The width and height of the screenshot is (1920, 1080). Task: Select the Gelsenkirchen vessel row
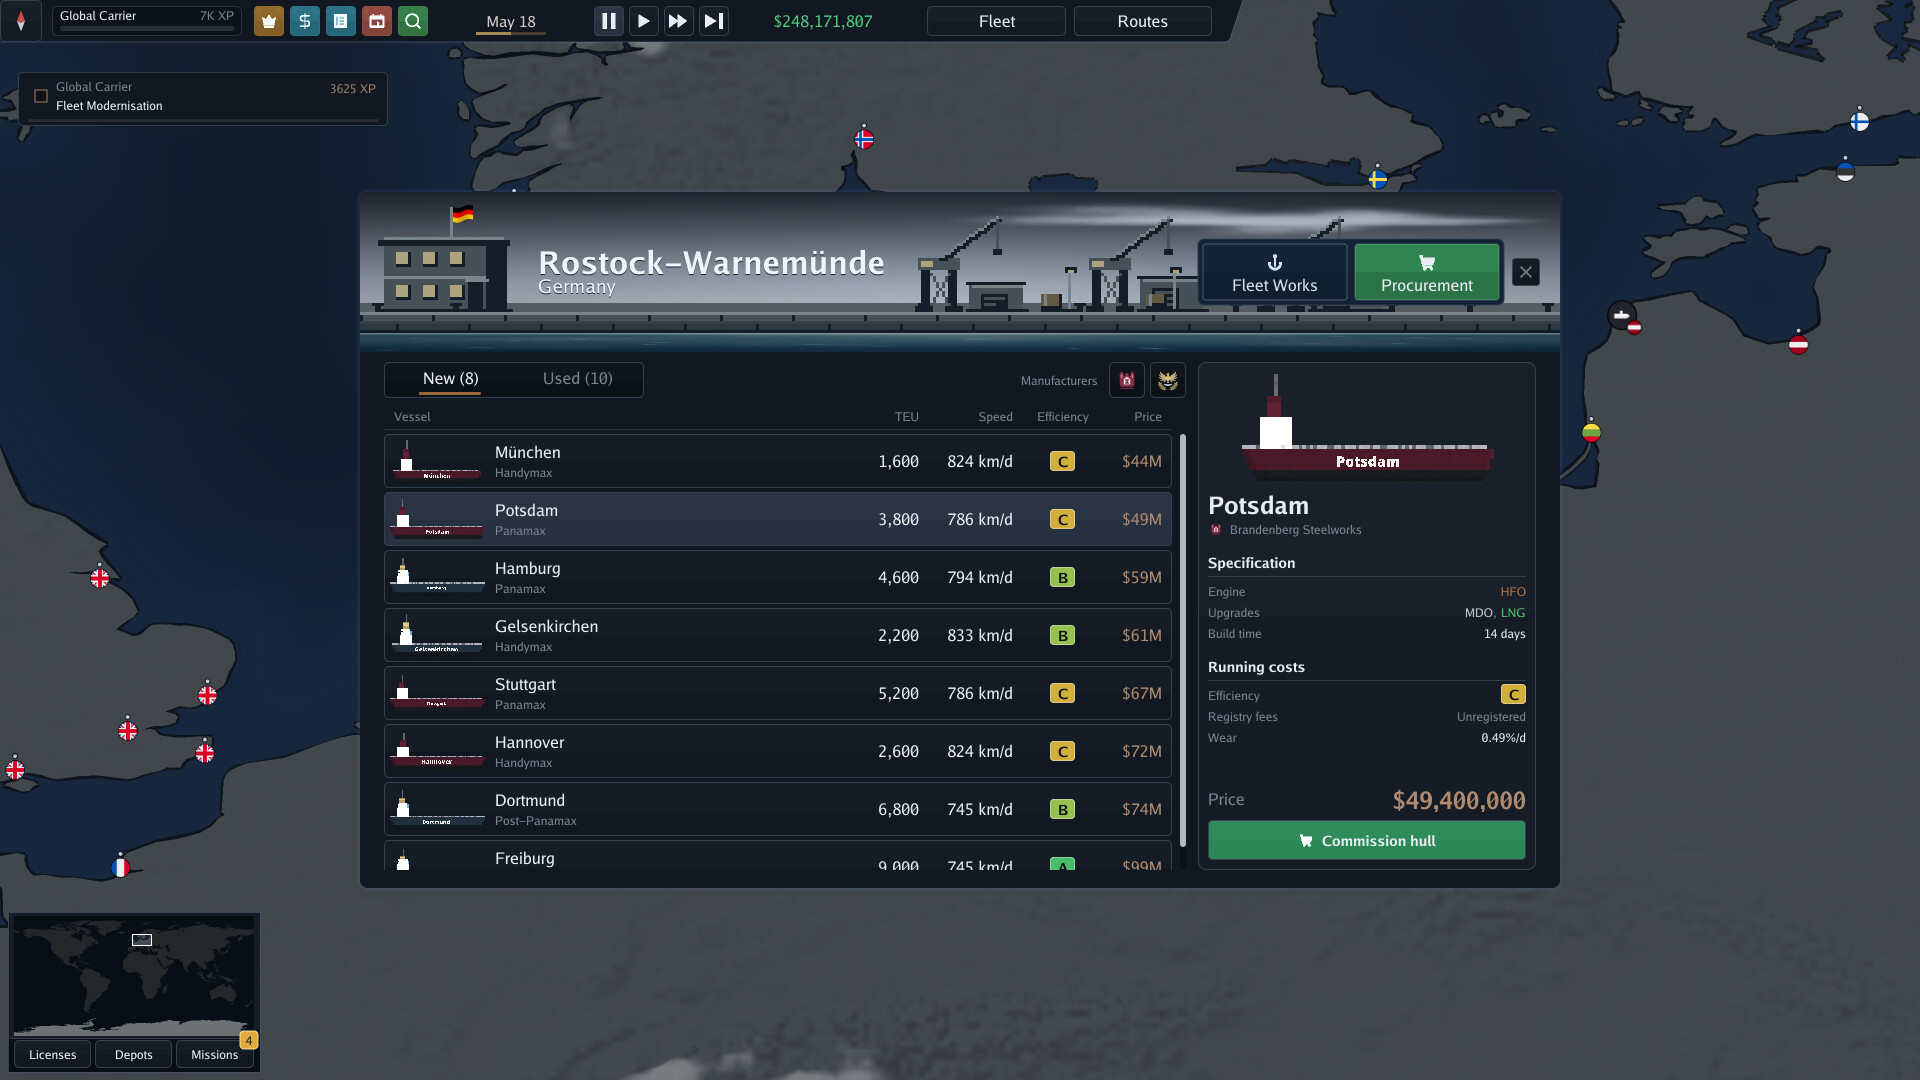coord(777,635)
